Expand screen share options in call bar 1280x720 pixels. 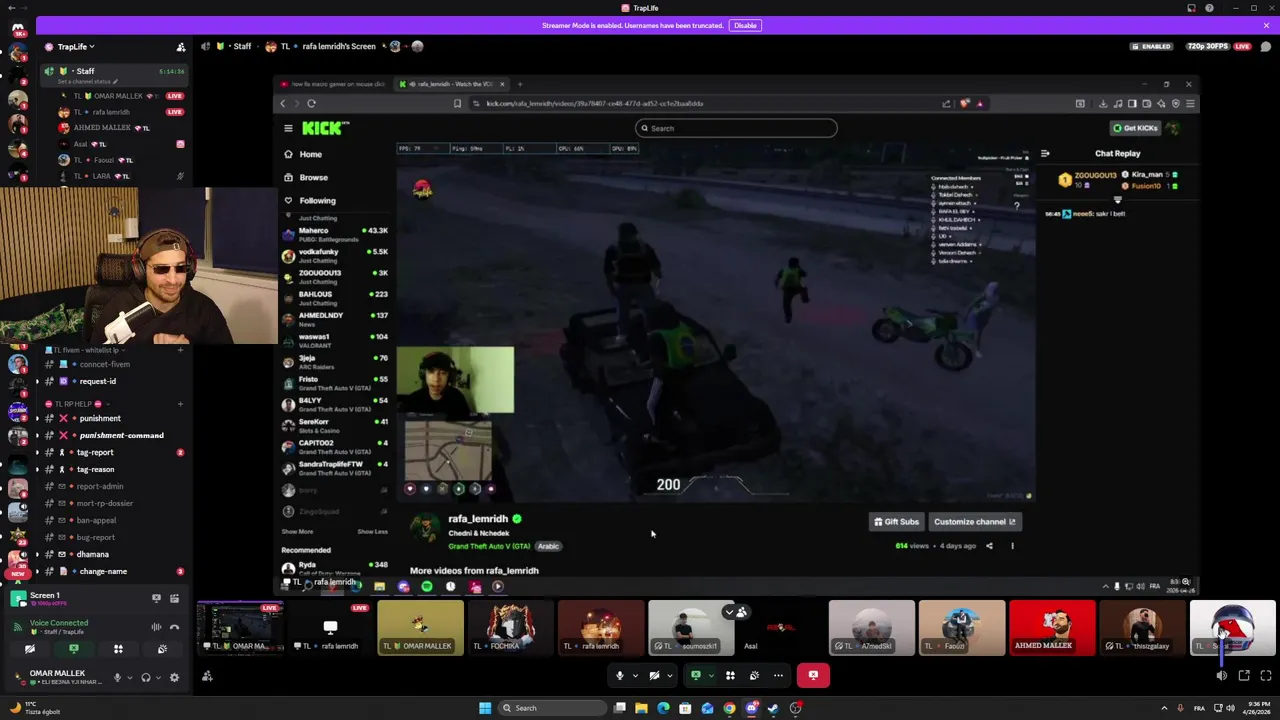click(x=711, y=675)
